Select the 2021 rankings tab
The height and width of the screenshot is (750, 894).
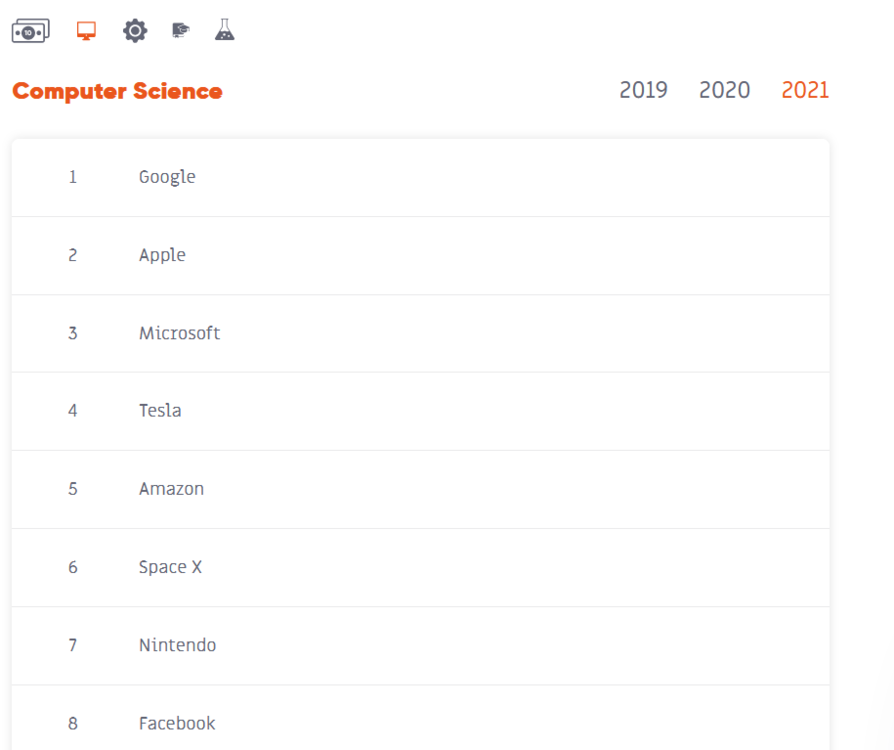805,90
